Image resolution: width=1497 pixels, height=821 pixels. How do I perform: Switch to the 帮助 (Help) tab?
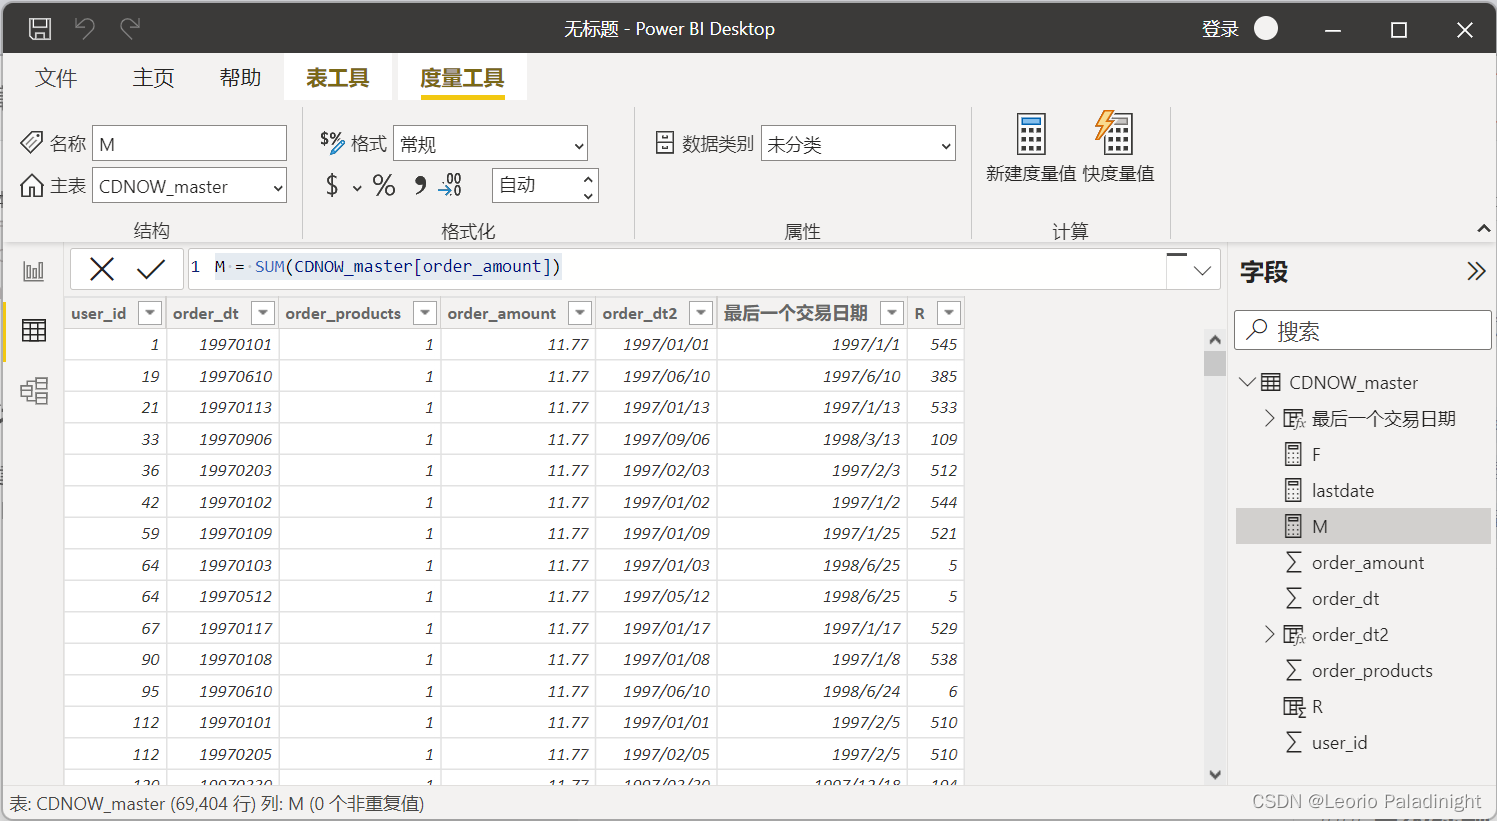240,78
